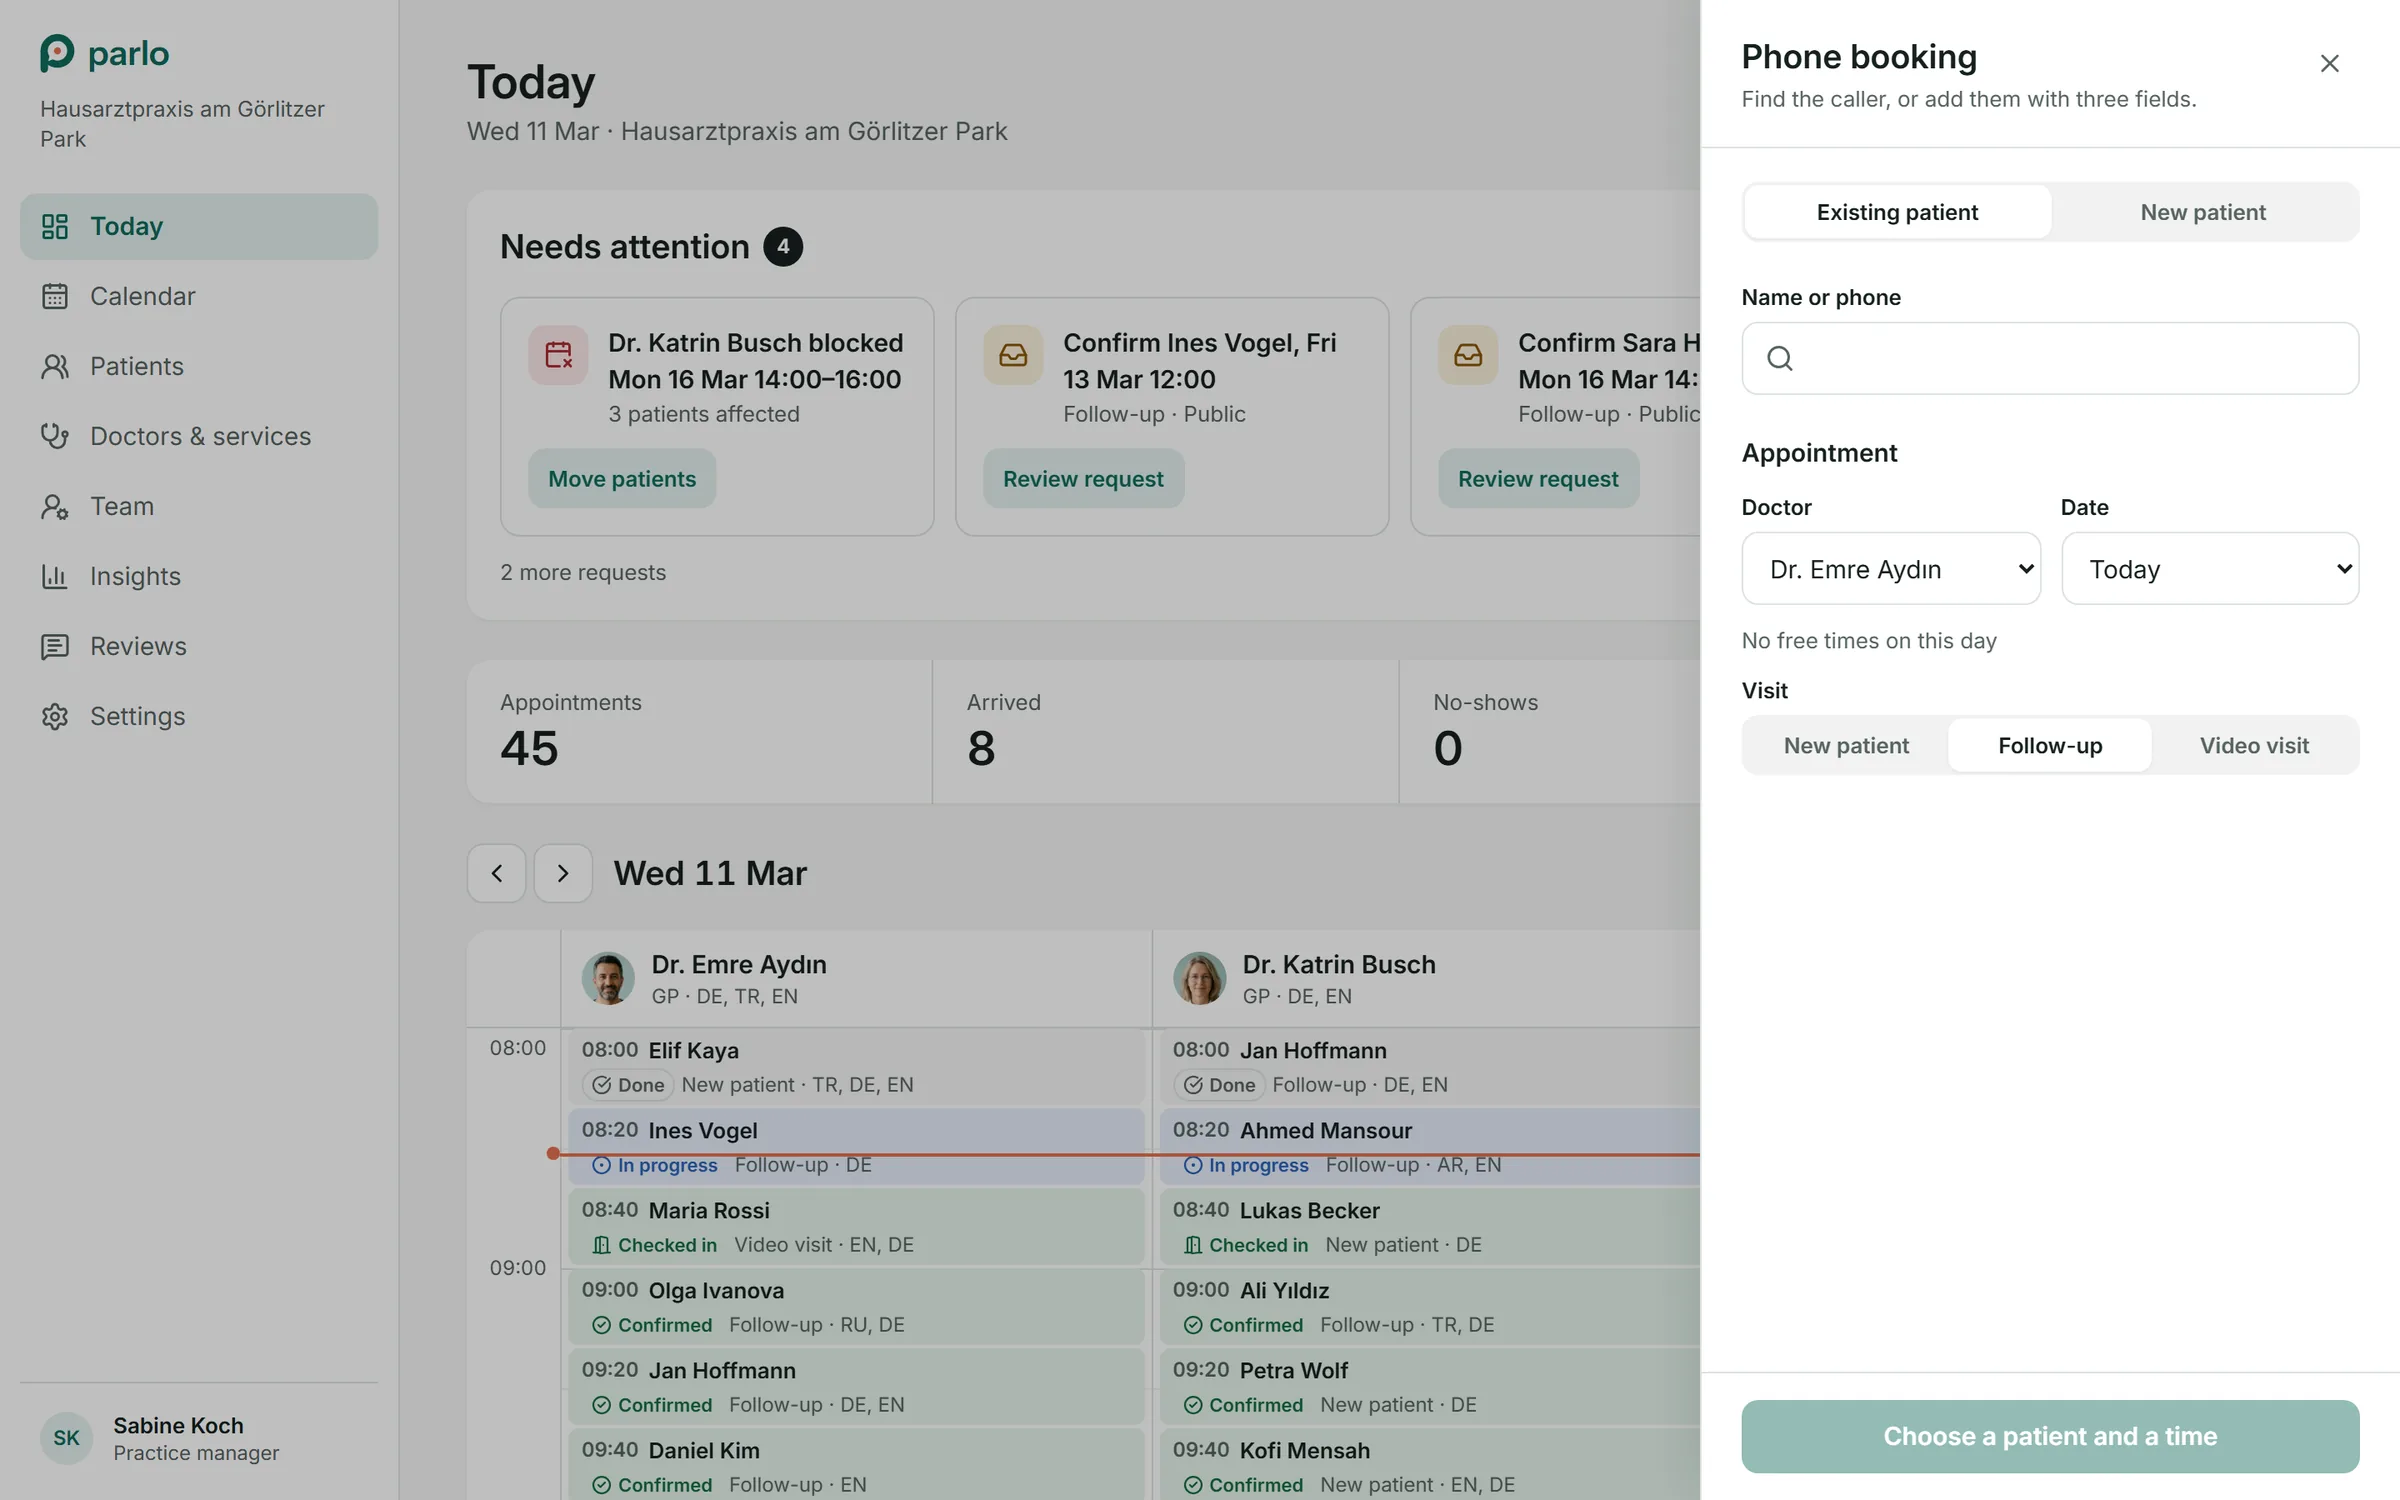2400x1500 pixels.
Task: Click Move patients button
Action: tap(622, 478)
